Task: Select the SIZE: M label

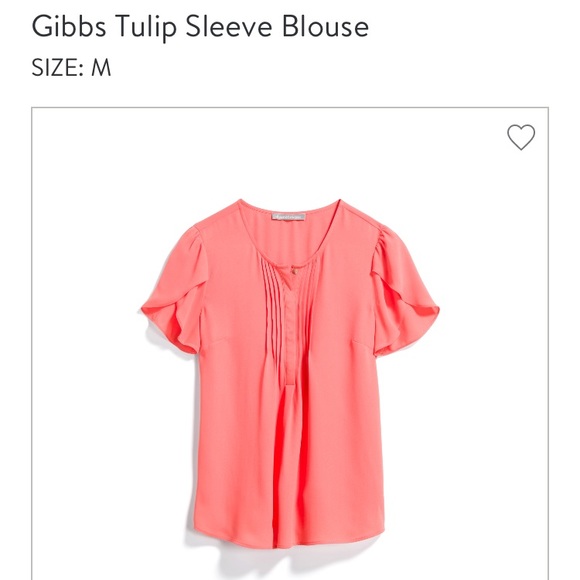Action: click(71, 68)
